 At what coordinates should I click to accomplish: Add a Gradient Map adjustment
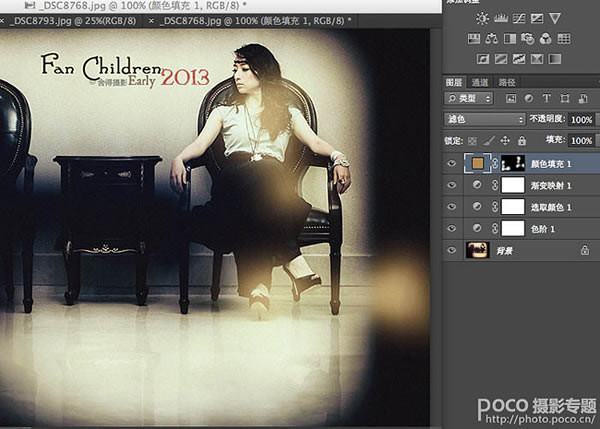pyautogui.click(x=555, y=59)
